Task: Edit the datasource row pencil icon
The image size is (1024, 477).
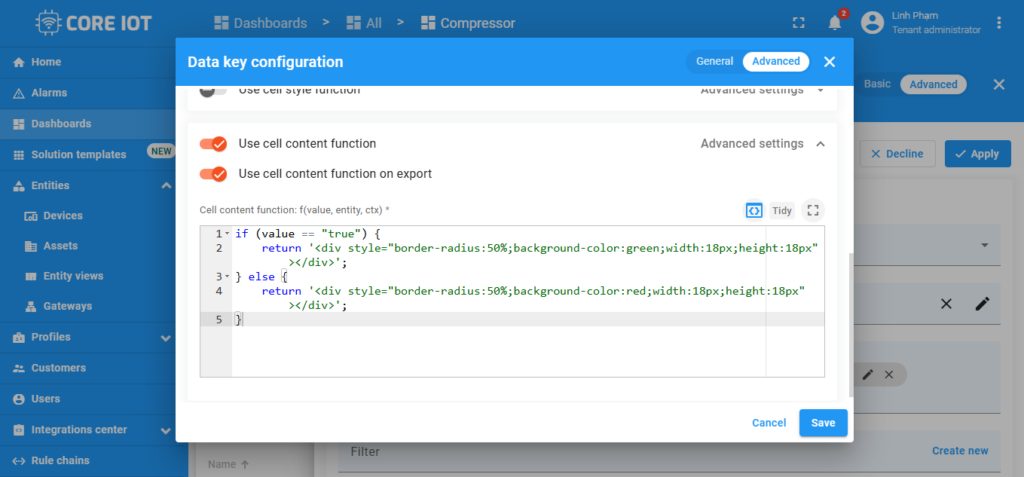Action: [x=982, y=304]
